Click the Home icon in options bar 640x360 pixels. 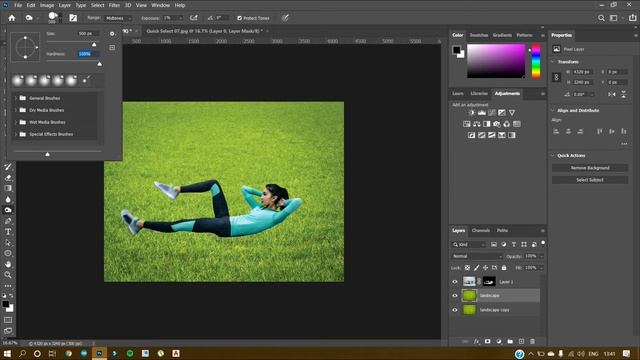(12, 18)
